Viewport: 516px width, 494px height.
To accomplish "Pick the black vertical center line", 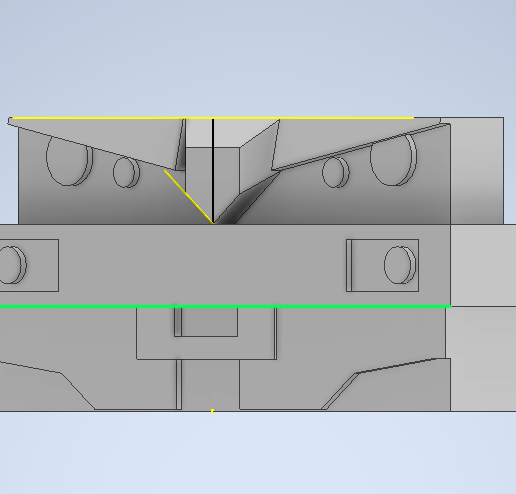I will 213,171.
